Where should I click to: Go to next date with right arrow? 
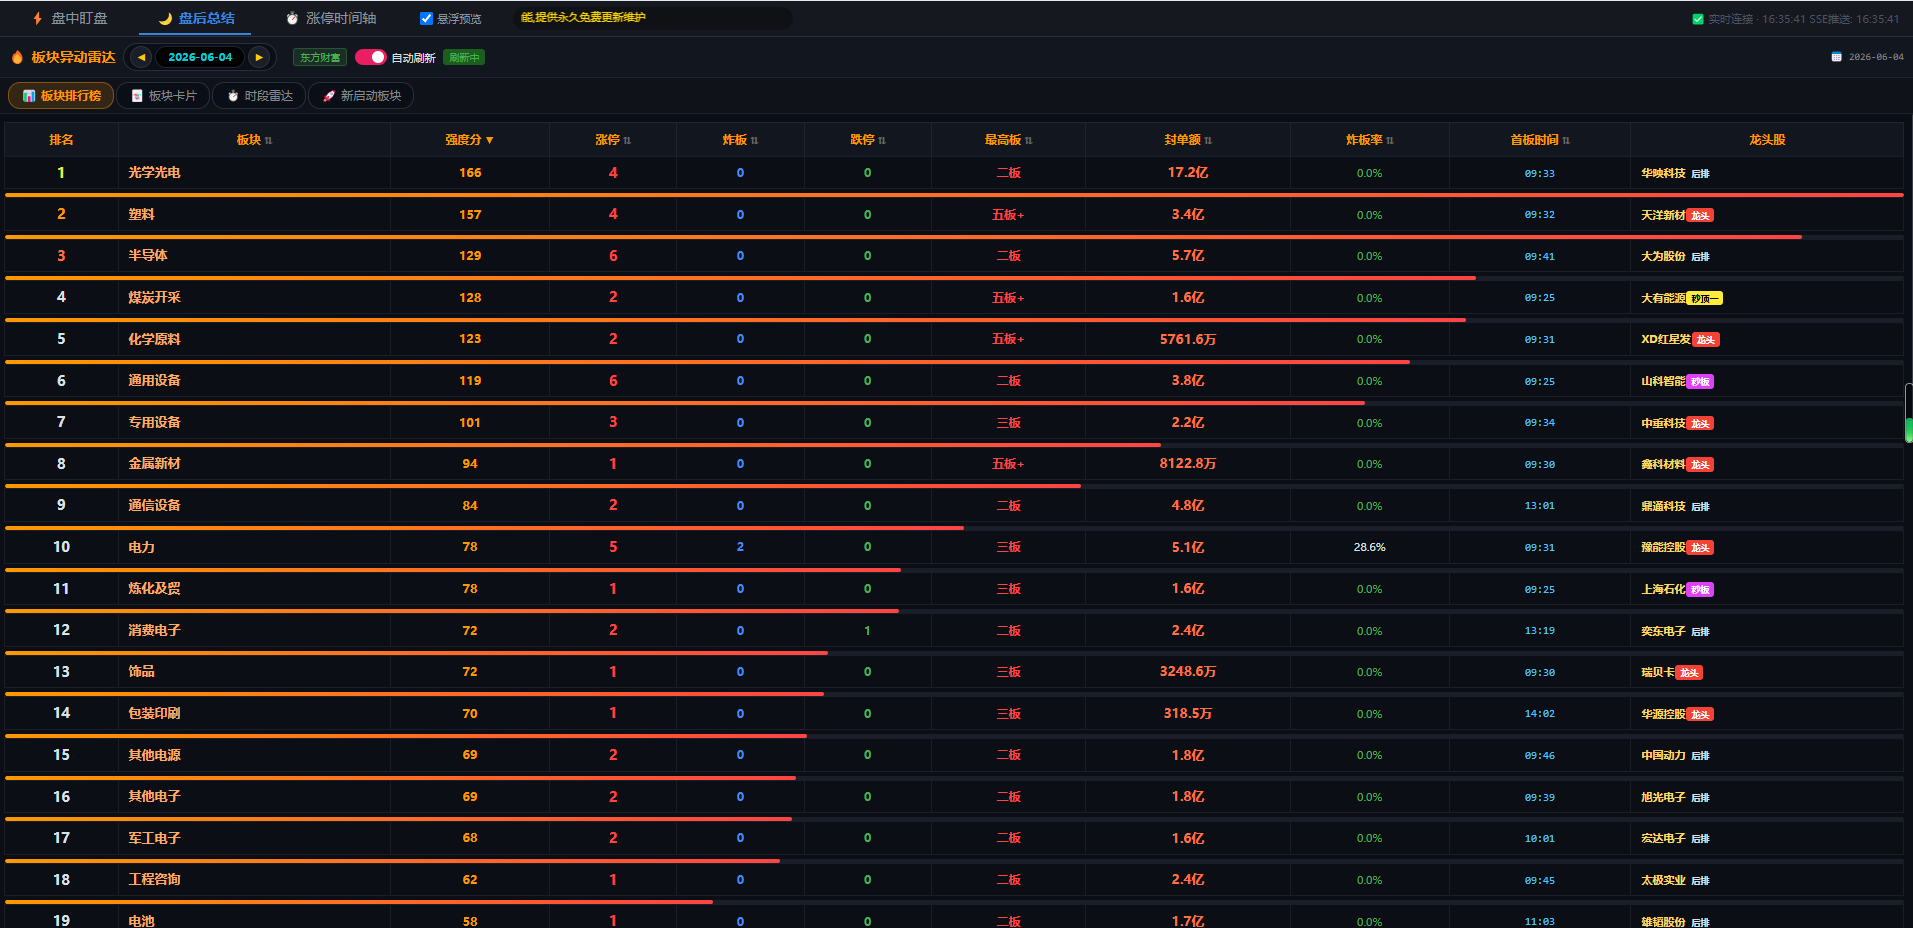[x=259, y=57]
